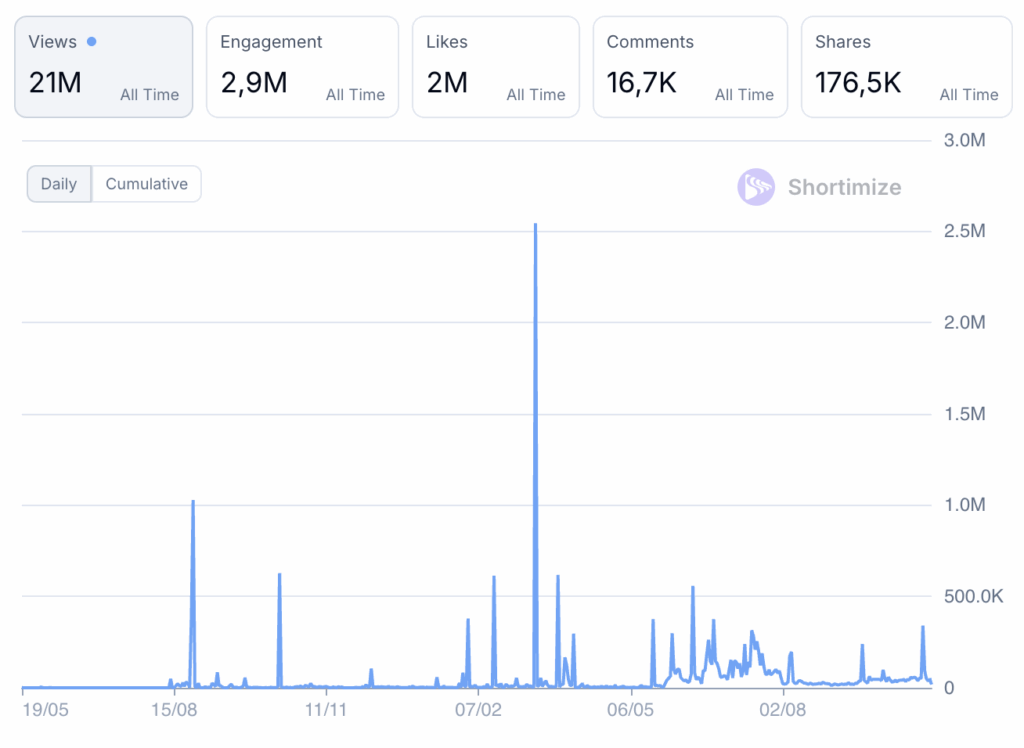Select the Views metric card
1024x748 pixels.
(x=103, y=67)
